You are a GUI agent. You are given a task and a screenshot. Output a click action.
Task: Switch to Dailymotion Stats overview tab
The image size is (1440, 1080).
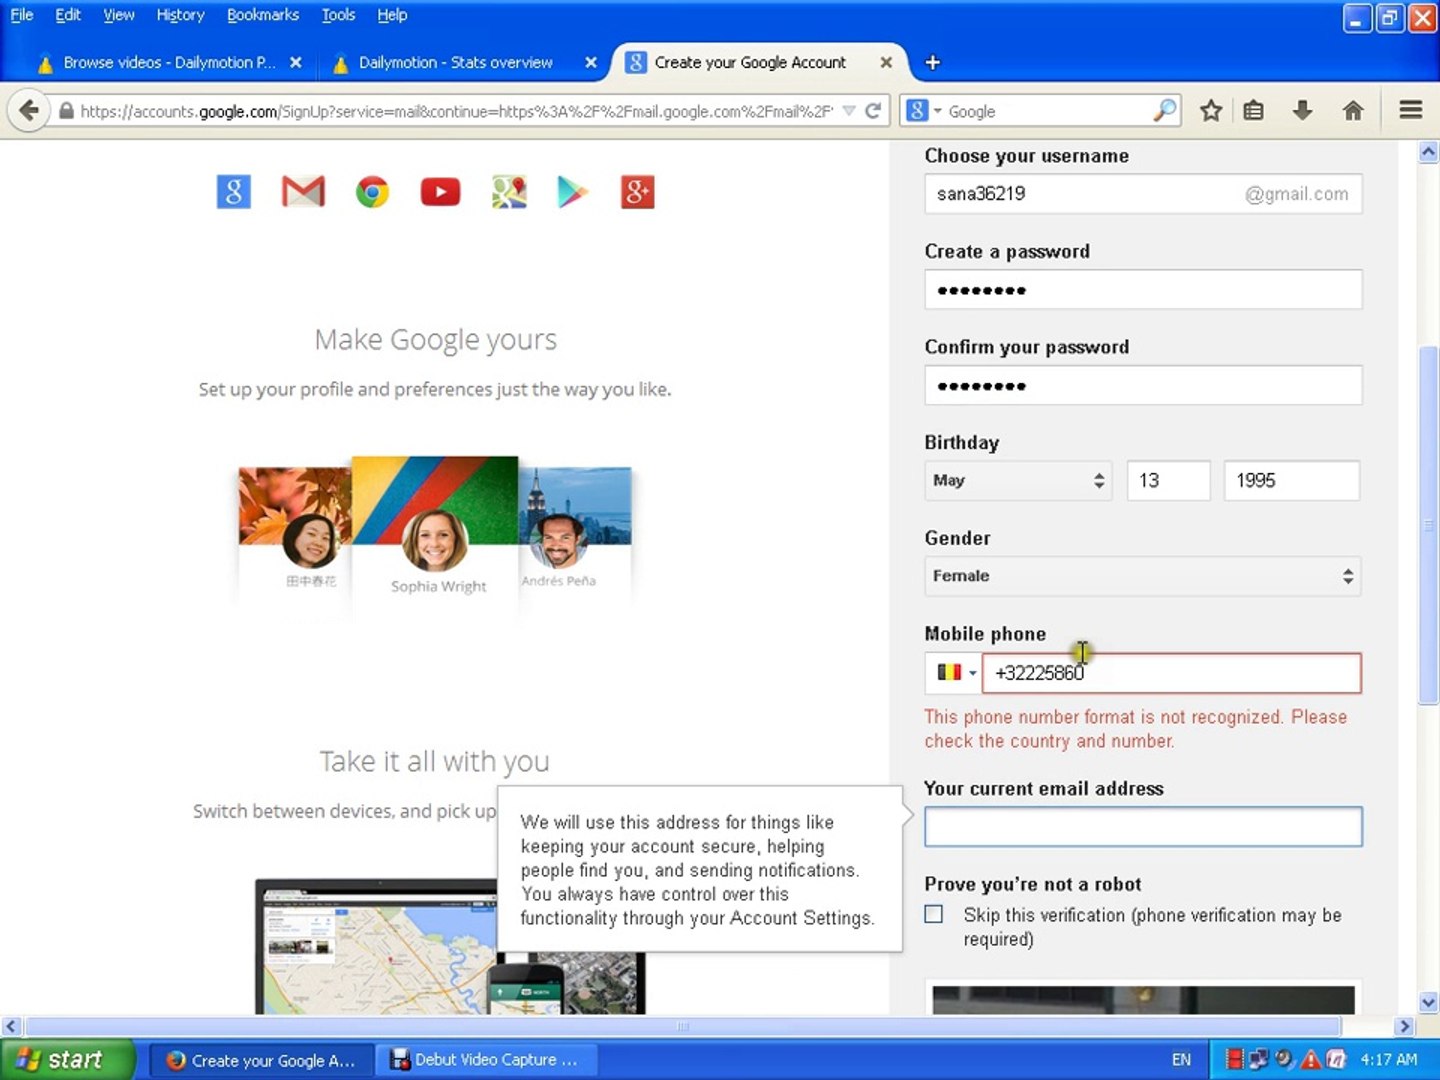(x=456, y=62)
